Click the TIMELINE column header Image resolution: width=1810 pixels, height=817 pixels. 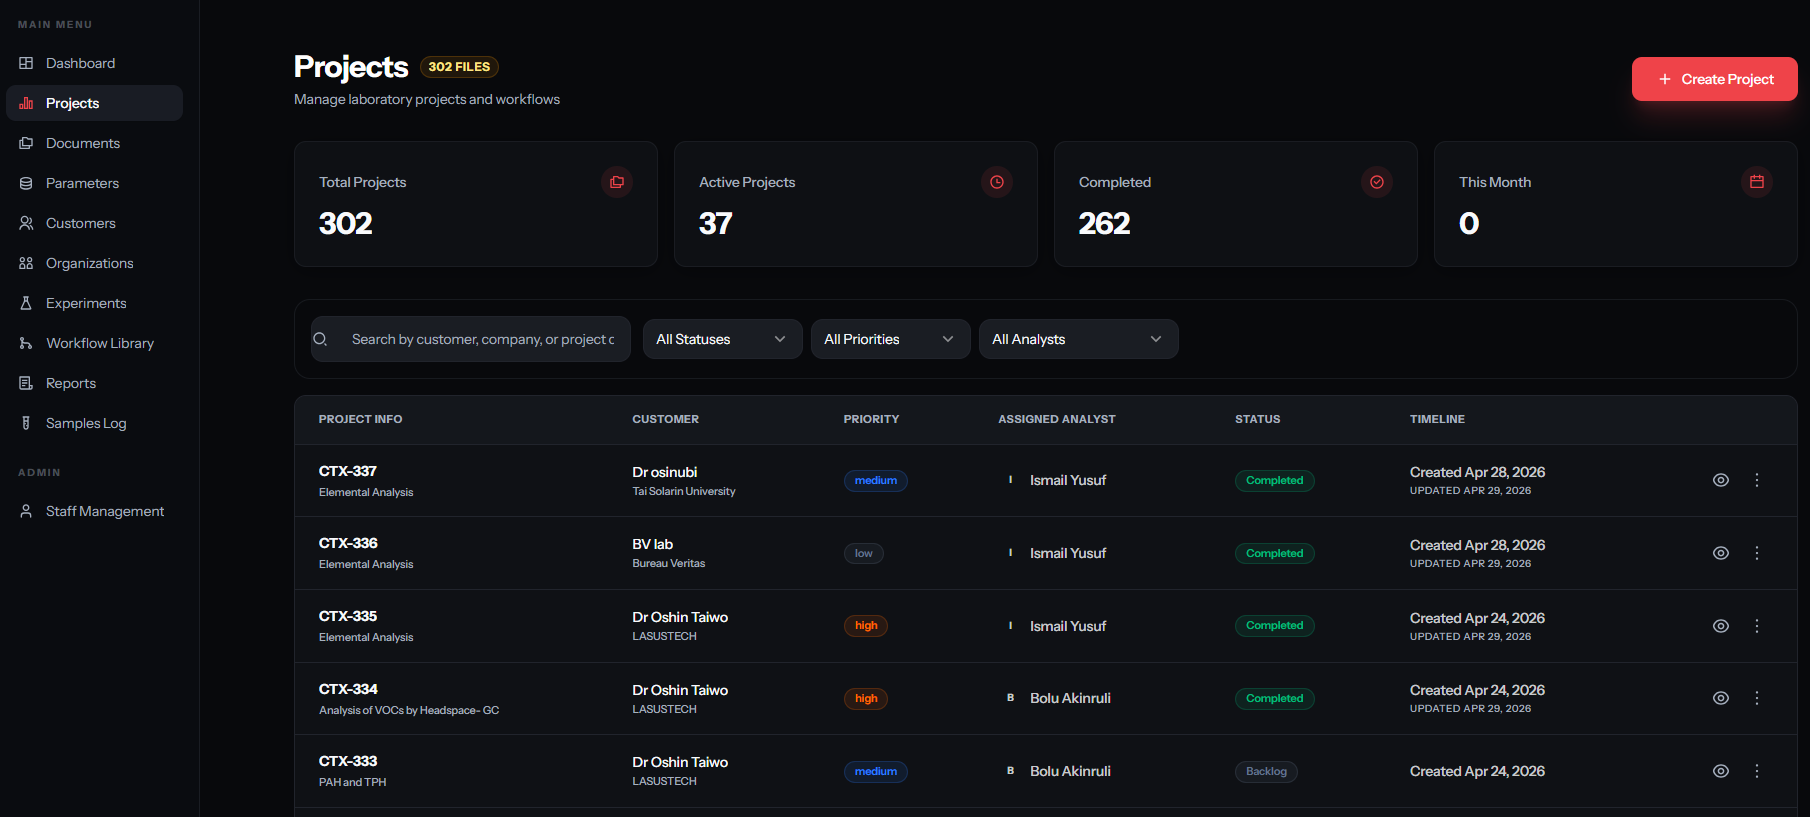(x=1437, y=419)
